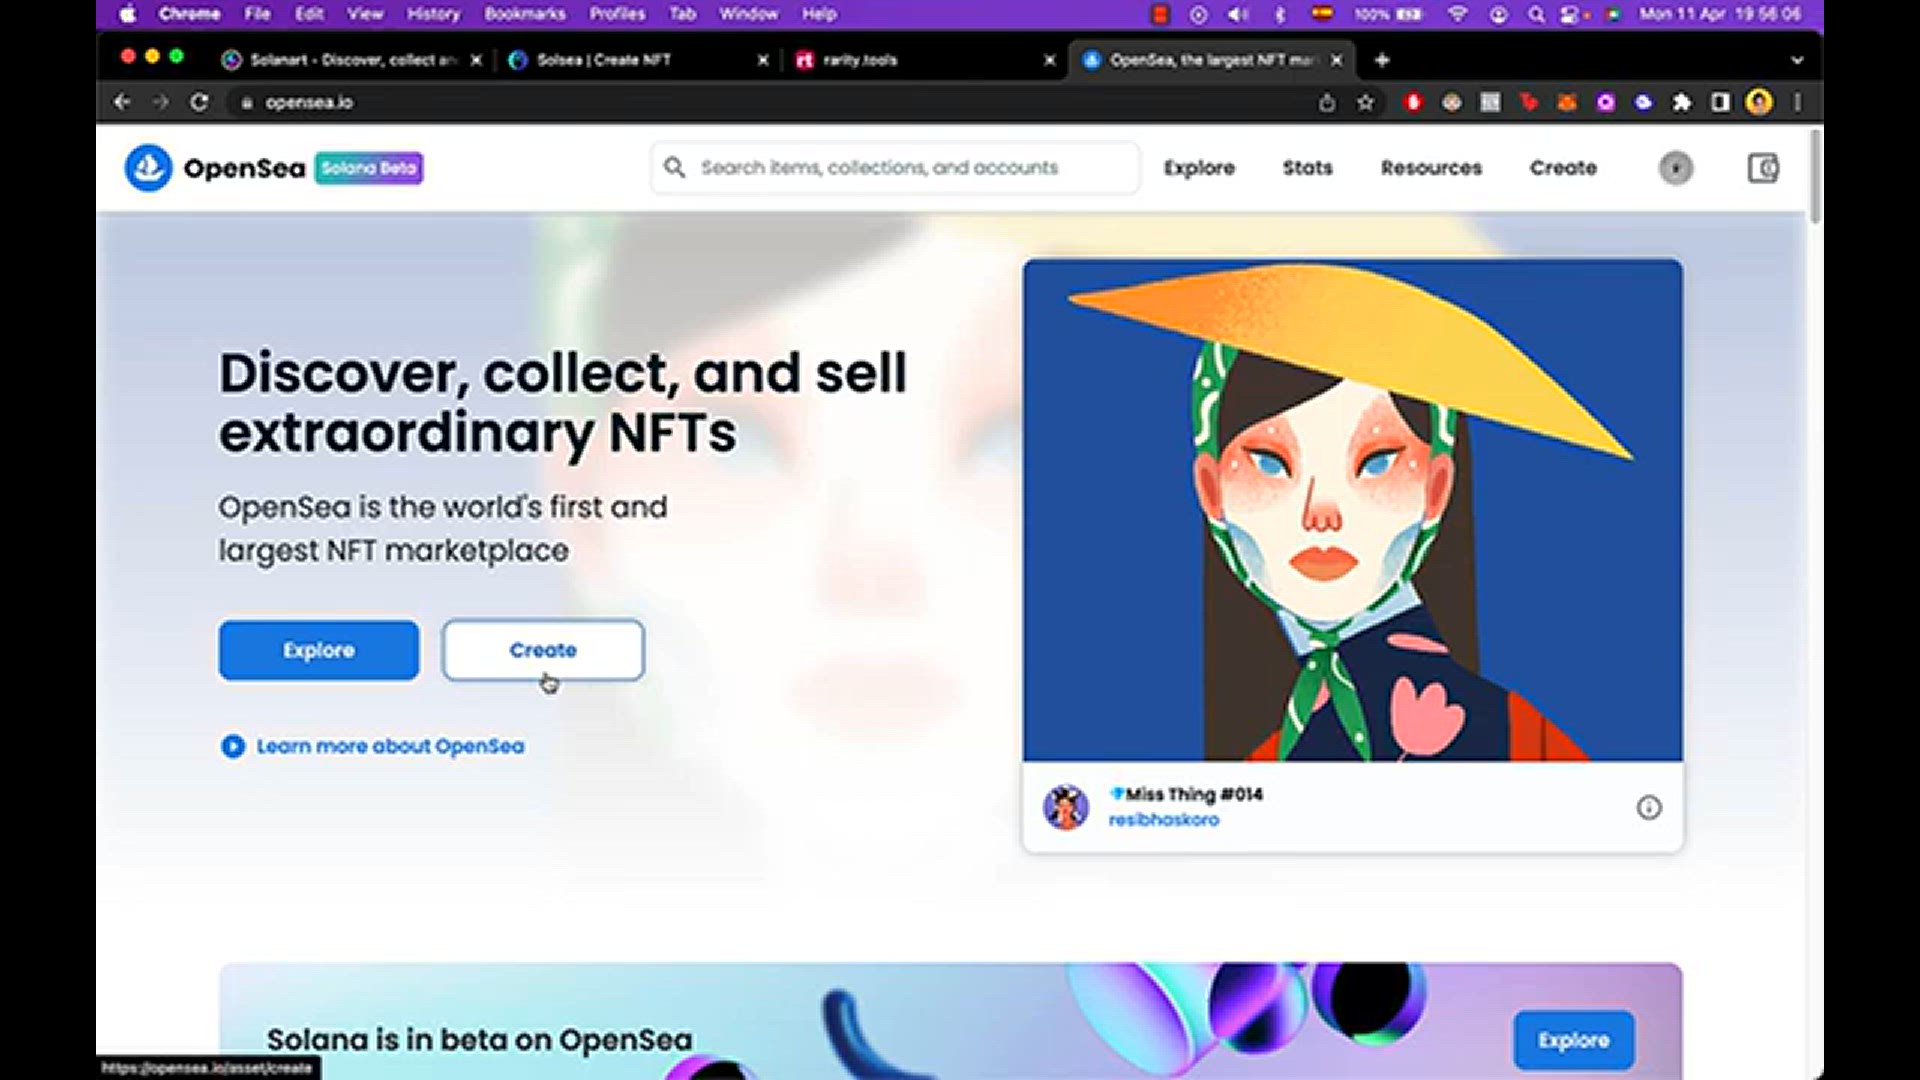This screenshot has height=1080, width=1920.
Task: Close the OpenSea tab
Action: pyautogui.click(x=1337, y=60)
